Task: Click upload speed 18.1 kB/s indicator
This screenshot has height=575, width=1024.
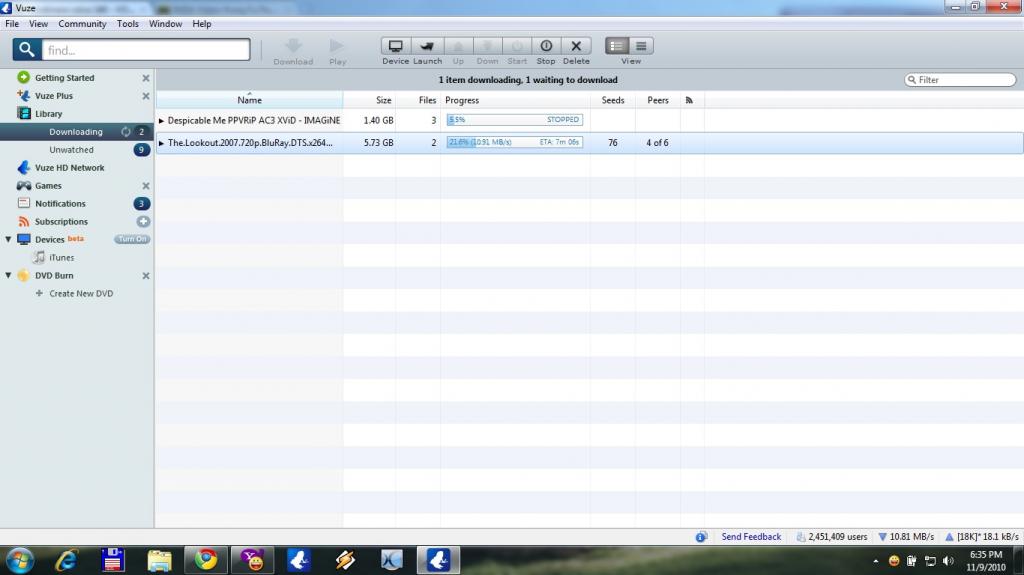Action: click(x=982, y=537)
